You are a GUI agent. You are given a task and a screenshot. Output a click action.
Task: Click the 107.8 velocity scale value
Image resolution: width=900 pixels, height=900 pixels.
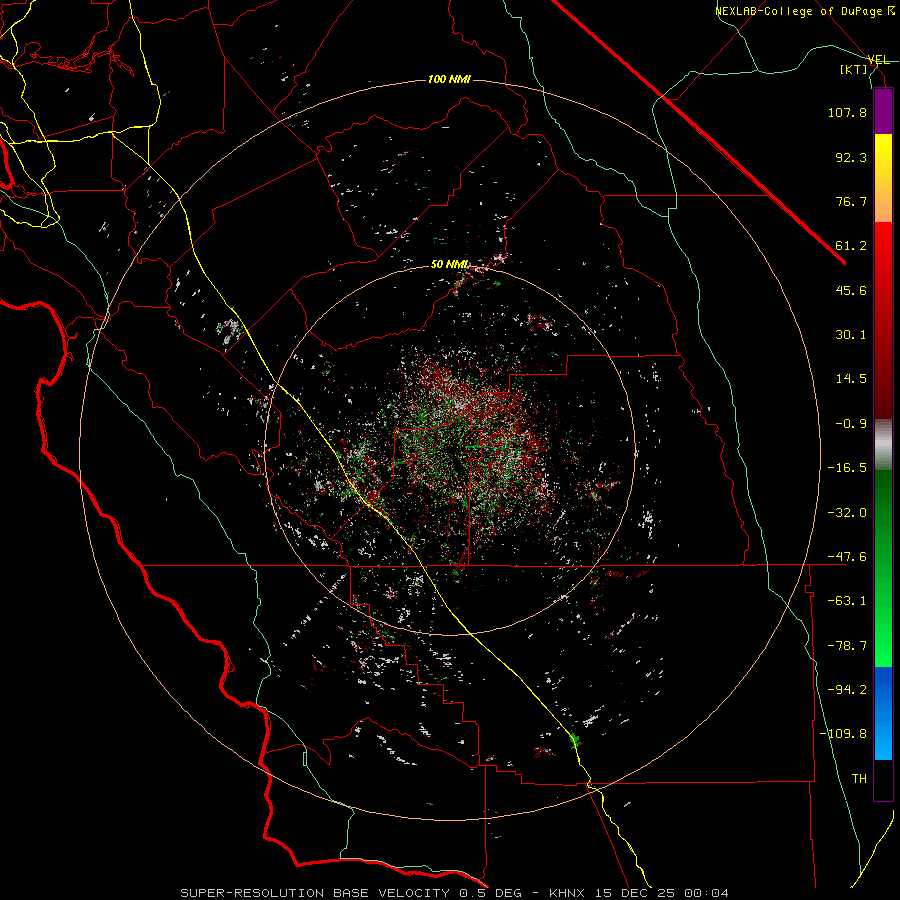point(847,112)
